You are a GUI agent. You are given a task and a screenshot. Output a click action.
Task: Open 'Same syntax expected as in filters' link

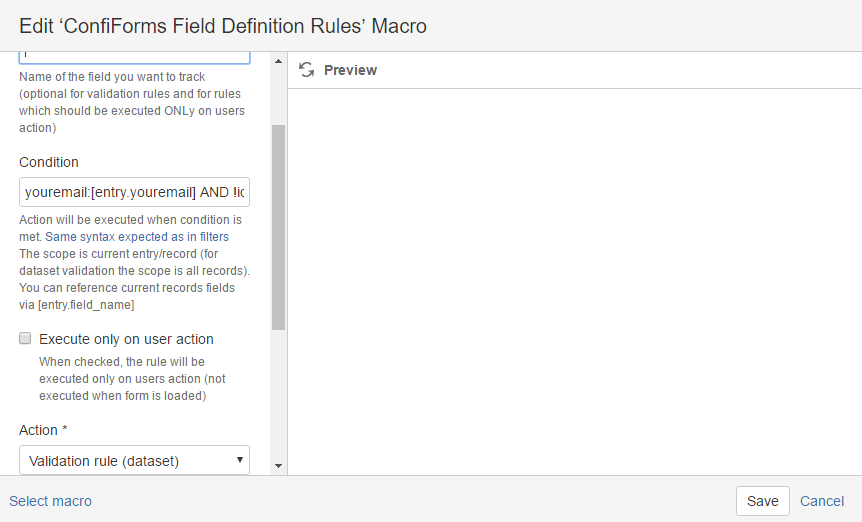point(137,237)
